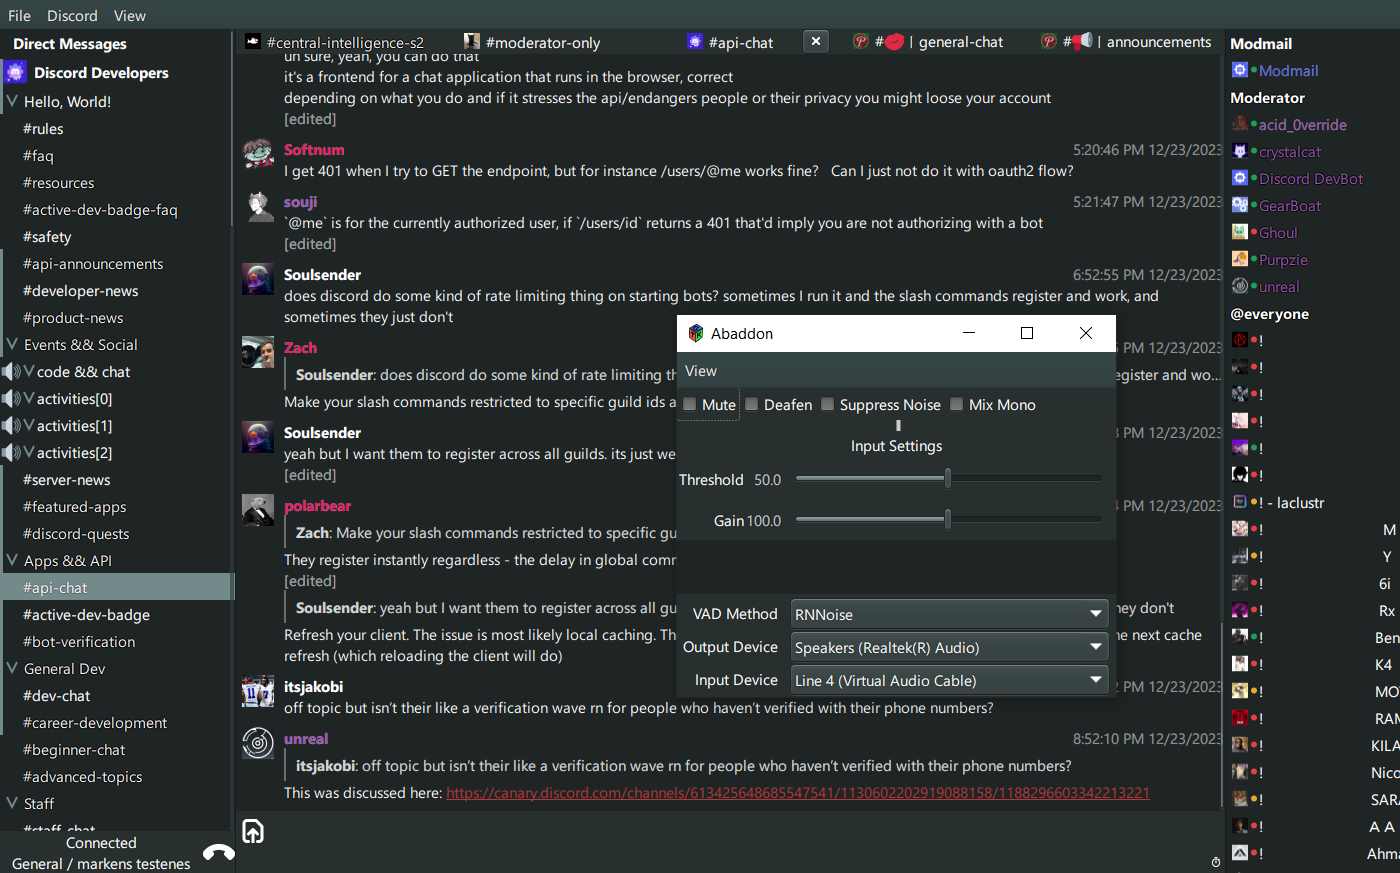The height and width of the screenshot is (873, 1400).
Task: Click the speaker icon beside code && chat
Action: (x=11, y=372)
